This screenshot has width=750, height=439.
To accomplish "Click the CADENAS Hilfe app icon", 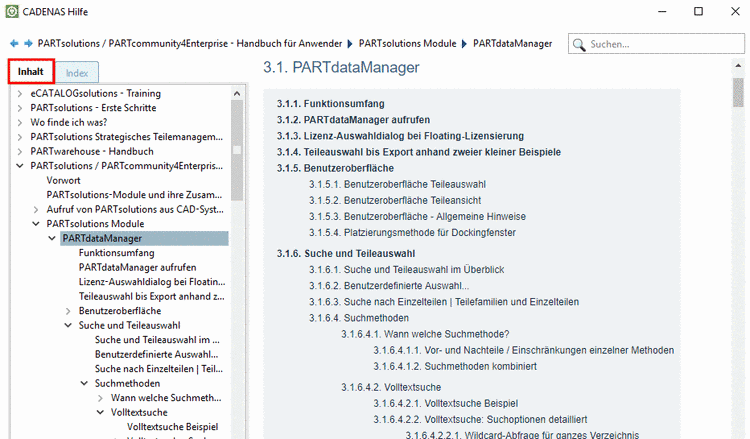I will (12, 11).
